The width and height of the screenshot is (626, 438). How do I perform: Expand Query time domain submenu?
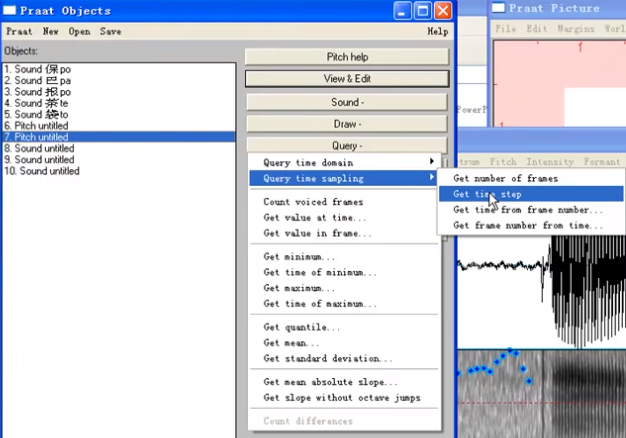click(x=345, y=163)
